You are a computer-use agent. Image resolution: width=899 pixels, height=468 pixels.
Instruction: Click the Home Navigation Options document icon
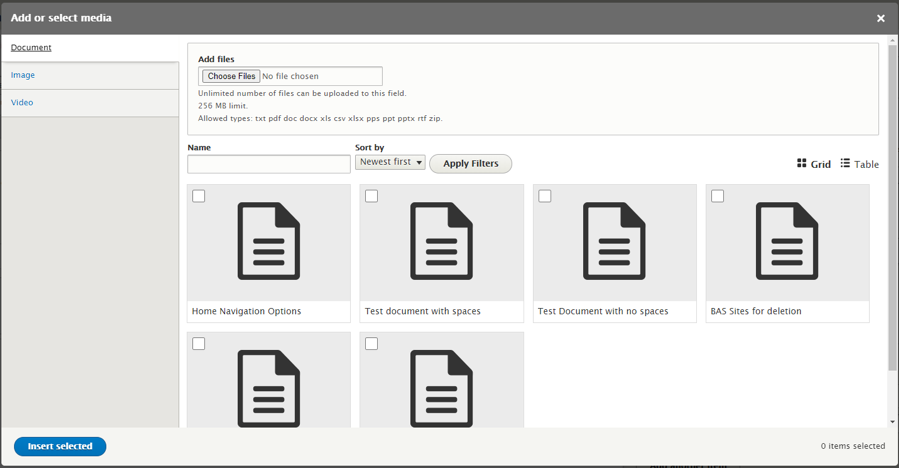(268, 241)
